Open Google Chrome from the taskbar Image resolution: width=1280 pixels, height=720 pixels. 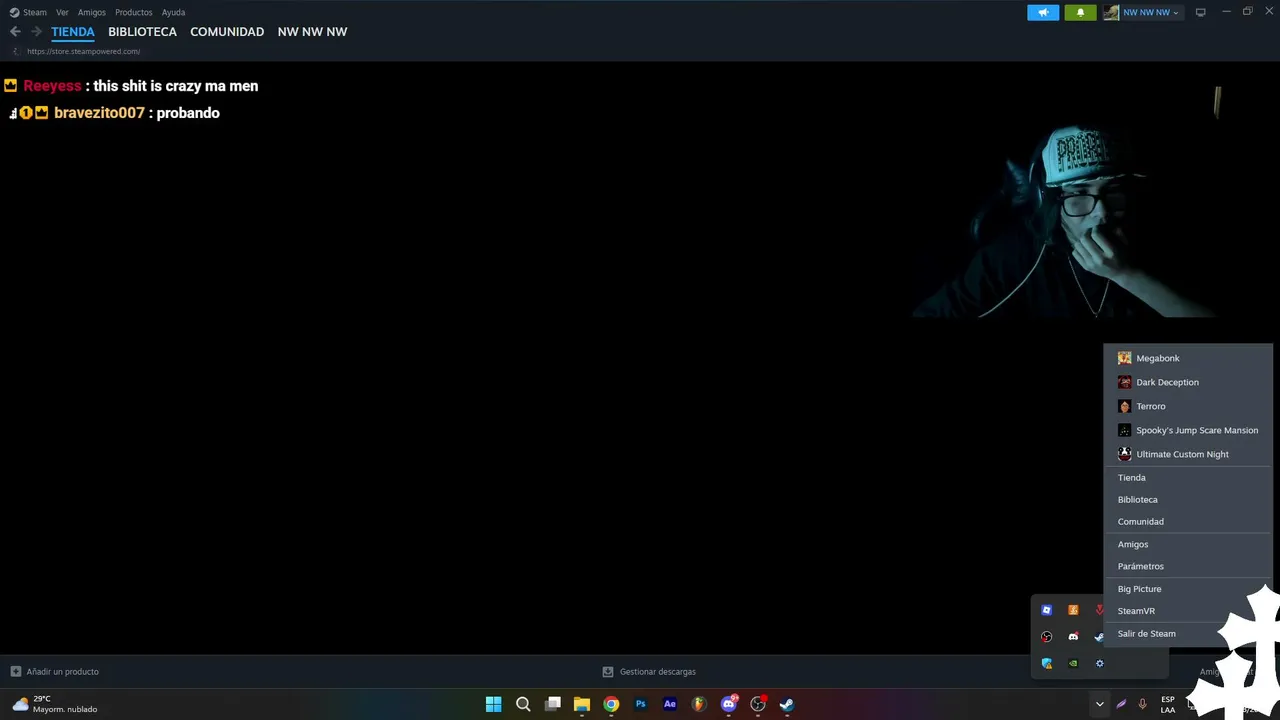pyautogui.click(x=611, y=704)
